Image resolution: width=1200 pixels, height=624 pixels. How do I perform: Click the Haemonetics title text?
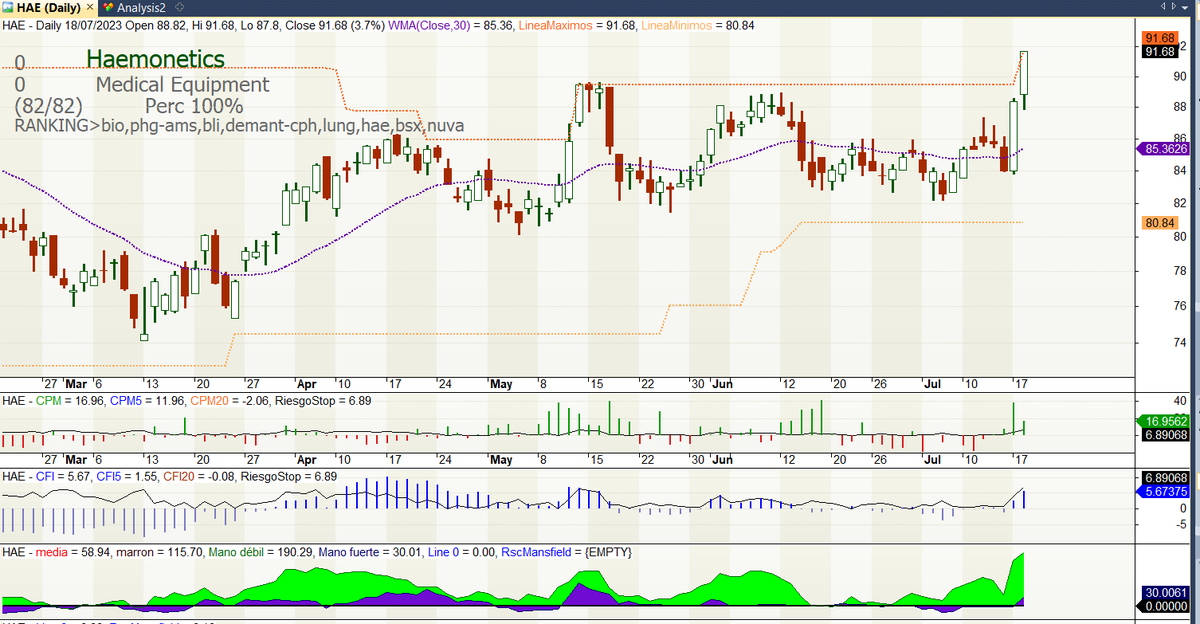(x=156, y=60)
